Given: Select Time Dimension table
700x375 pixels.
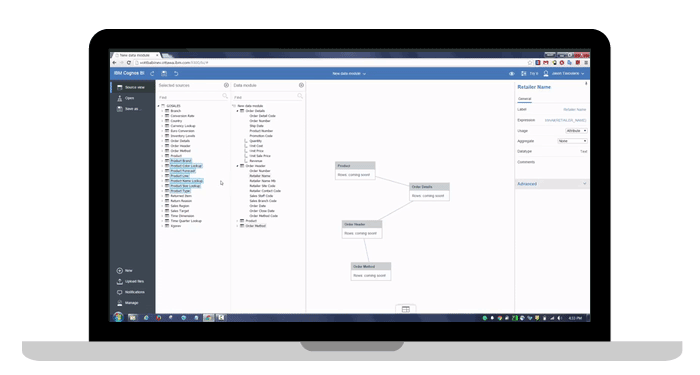Looking at the screenshot, I should [182, 216].
